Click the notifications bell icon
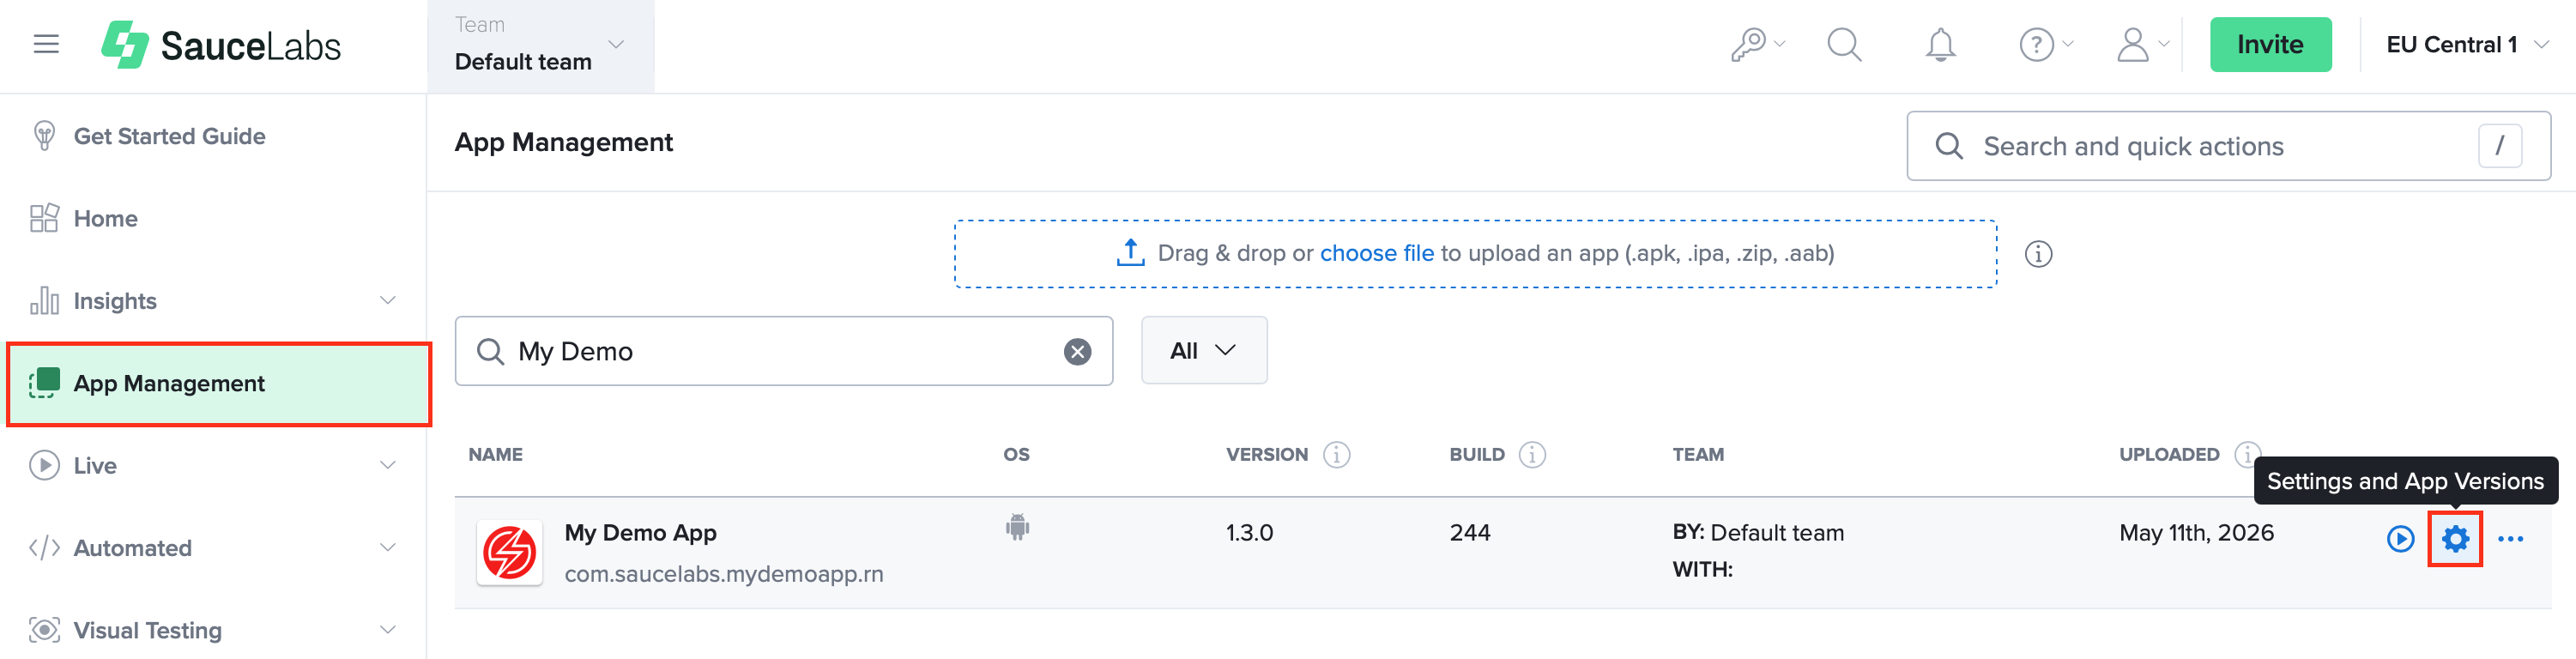The width and height of the screenshot is (2576, 659). (1940, 45)
